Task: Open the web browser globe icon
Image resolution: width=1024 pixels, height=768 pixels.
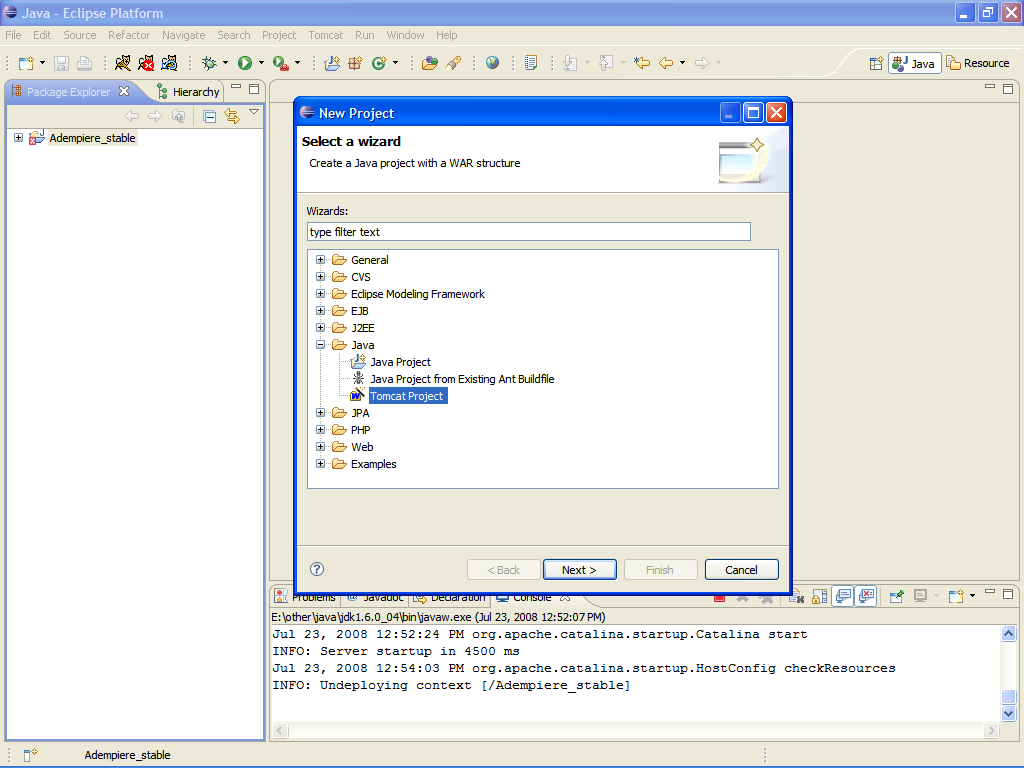Action: click(492, 63)
